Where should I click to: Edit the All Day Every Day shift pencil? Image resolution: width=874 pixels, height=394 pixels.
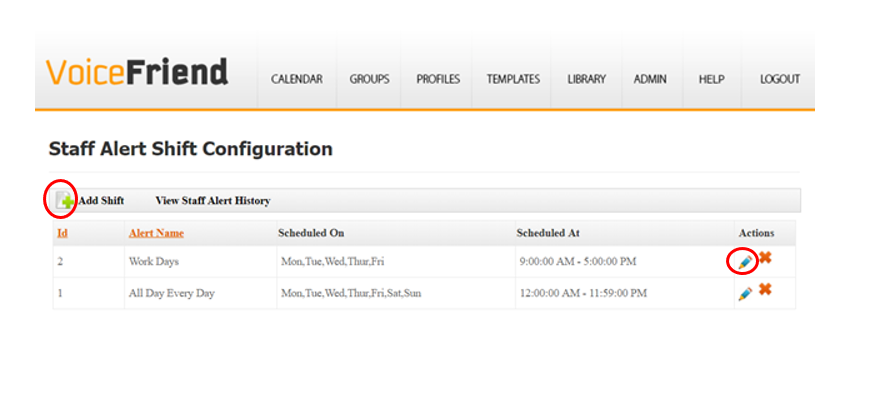[x=745, y=294]
